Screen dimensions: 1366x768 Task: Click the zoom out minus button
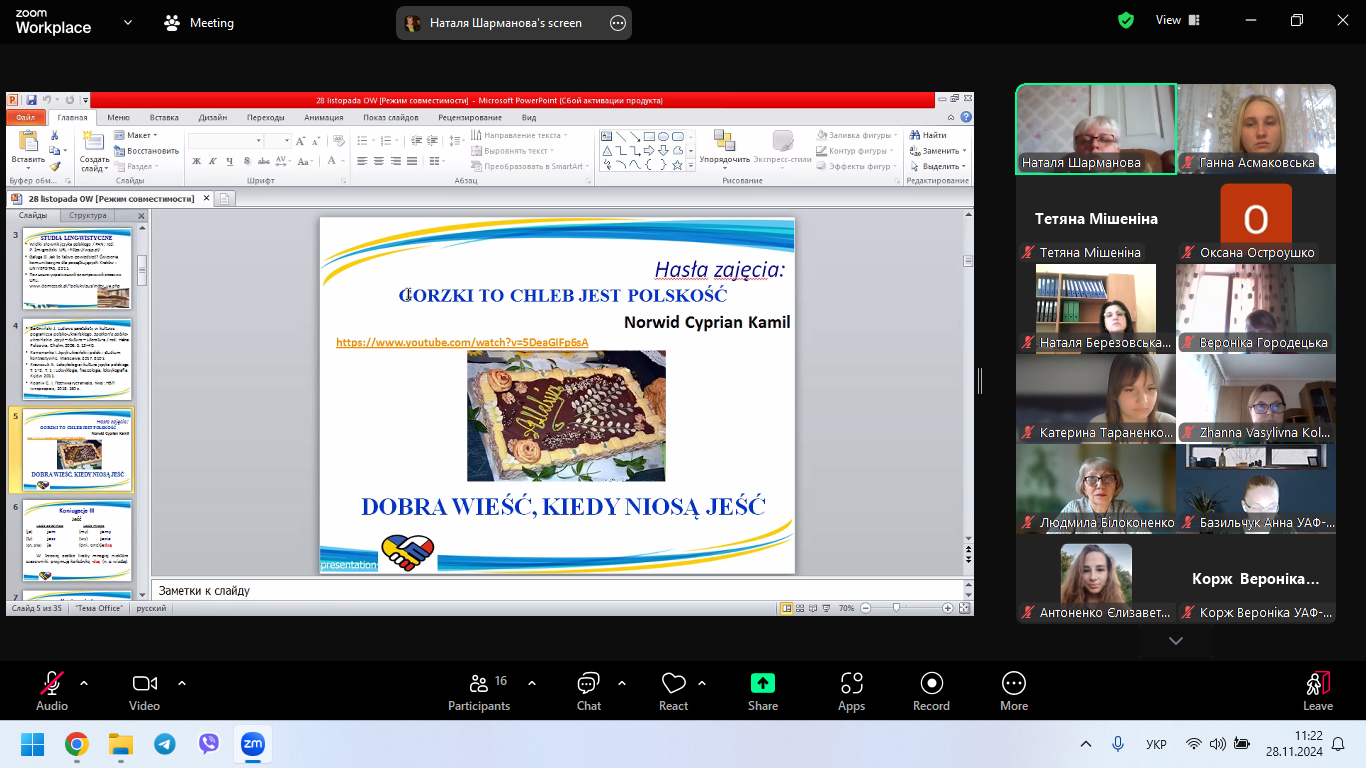point(866,608)
